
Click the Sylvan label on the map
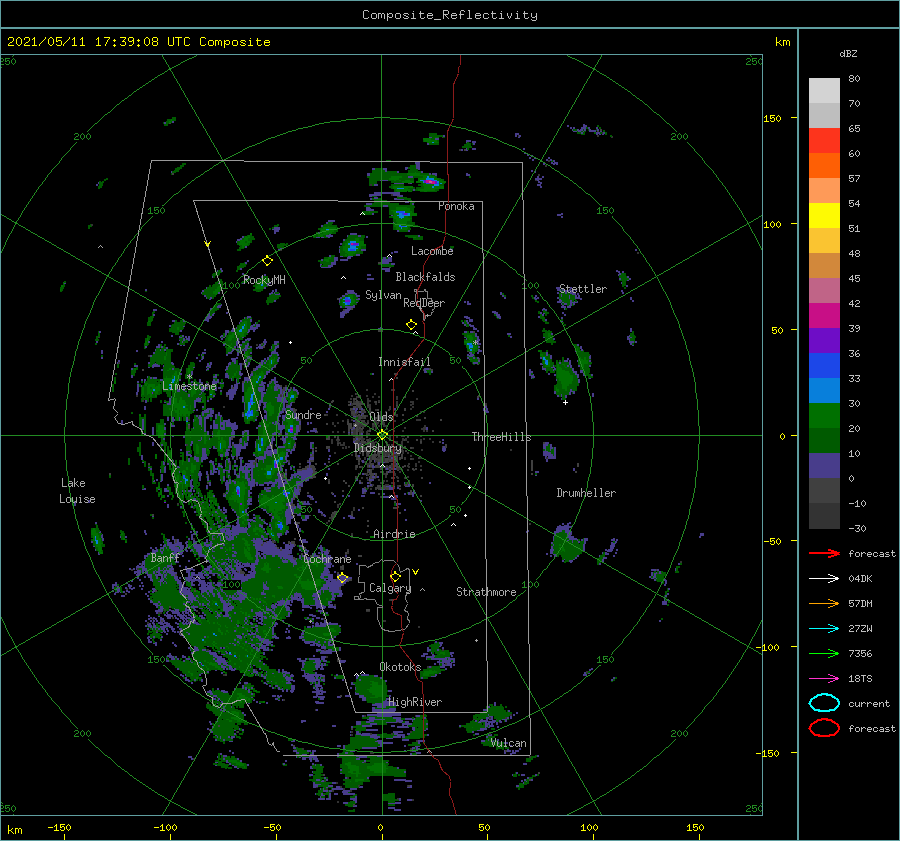point(383,295)
